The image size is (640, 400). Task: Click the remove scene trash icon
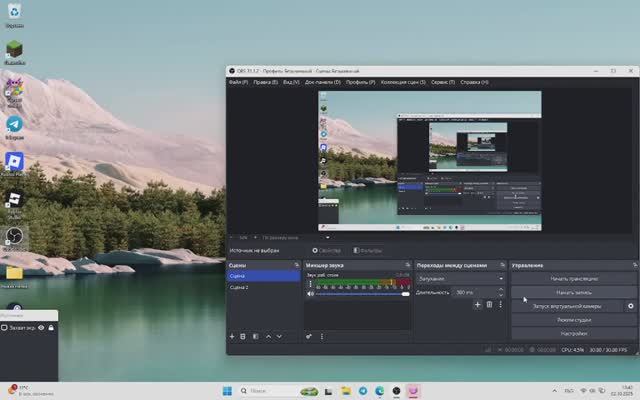tap(243, 336)
